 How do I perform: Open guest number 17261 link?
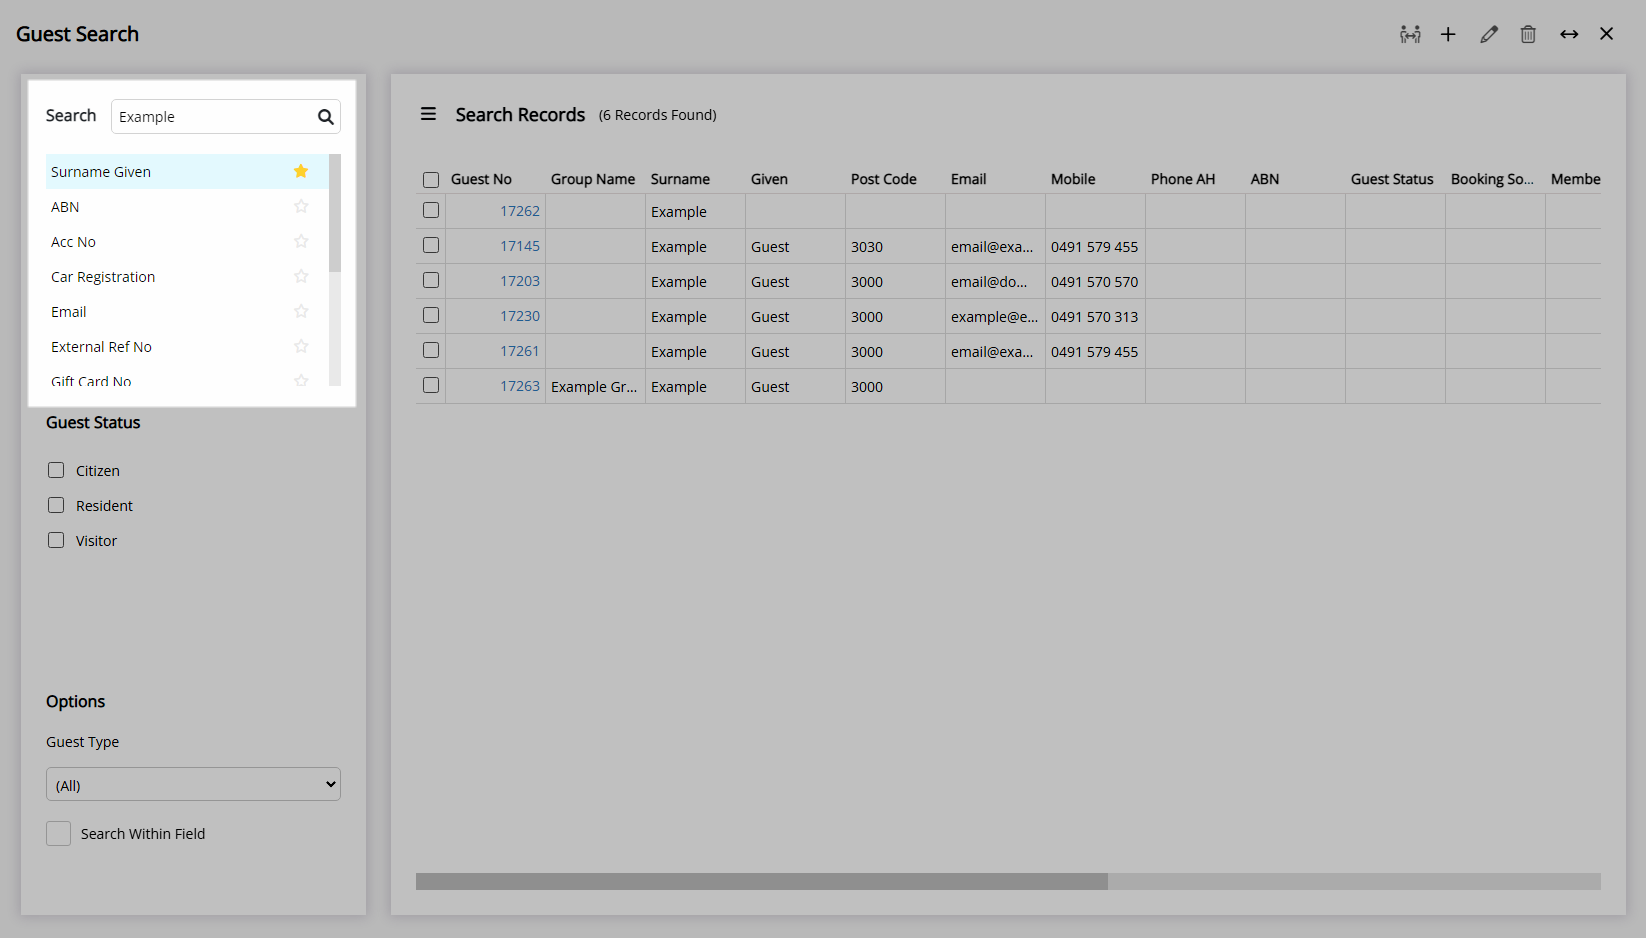pyautogui.click(x=520, y=351)
